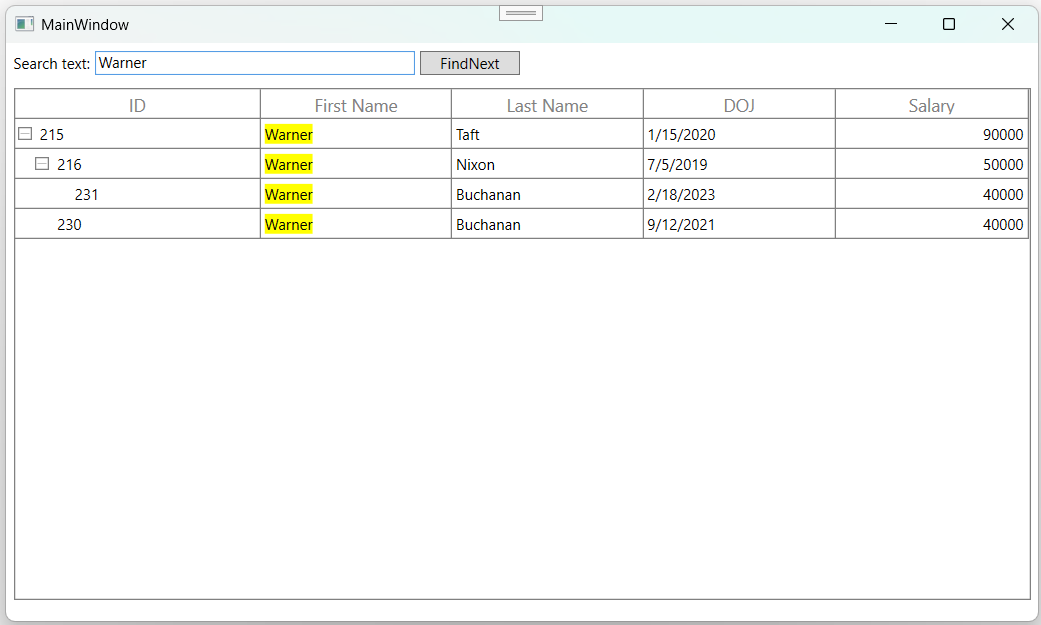Select Buchanan in row 230
The width and height of the screenshot is (1041, 625).
click(x=547, y=224)
